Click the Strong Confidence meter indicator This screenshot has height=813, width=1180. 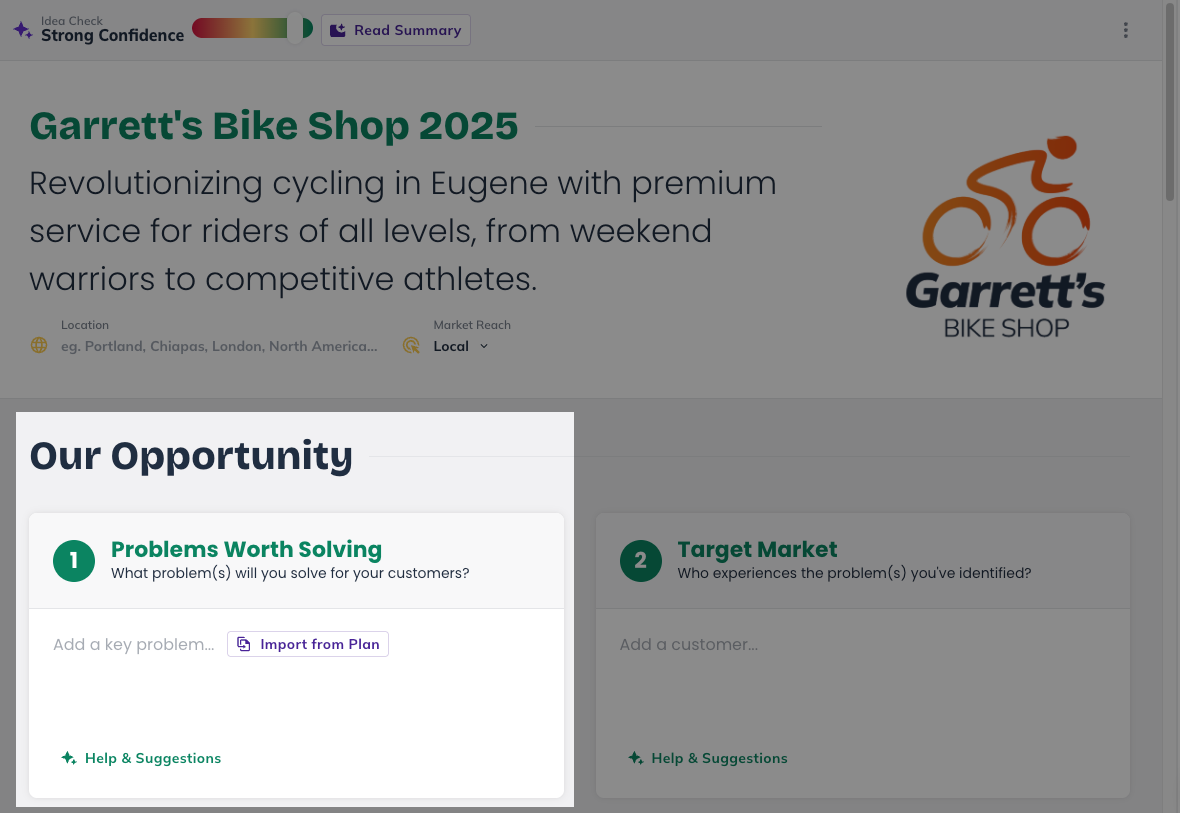[296, 28]
